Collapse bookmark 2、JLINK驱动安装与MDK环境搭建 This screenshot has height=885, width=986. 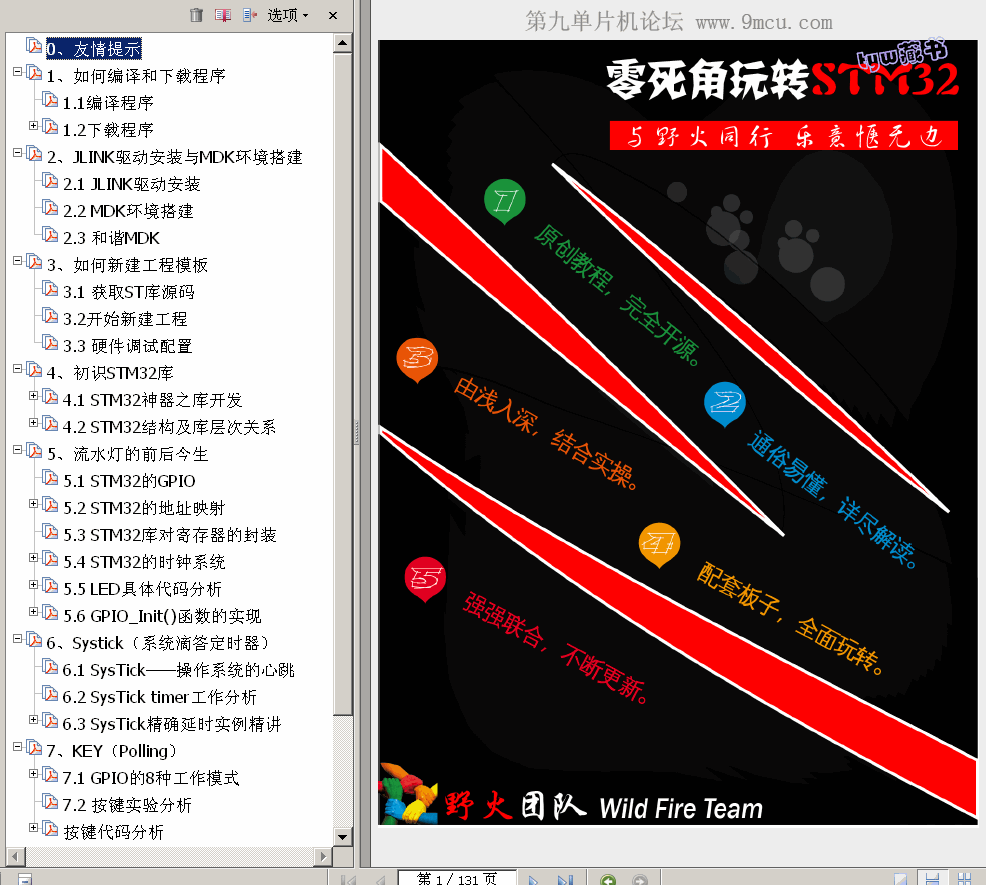[x=18, y=153]
